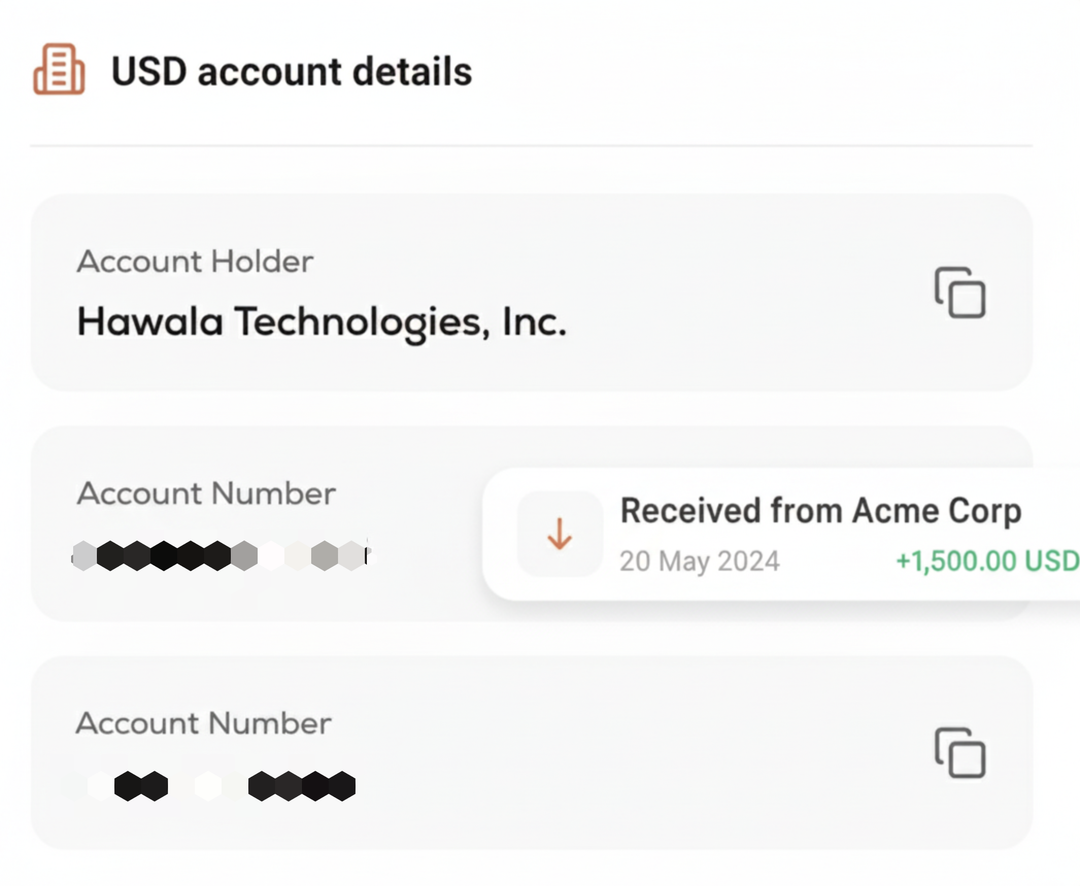The width and height of the screenshot is (1080, 886).
Task: Click the orange downward received-payment arrow icon
Action: click(x=559, y=533)
